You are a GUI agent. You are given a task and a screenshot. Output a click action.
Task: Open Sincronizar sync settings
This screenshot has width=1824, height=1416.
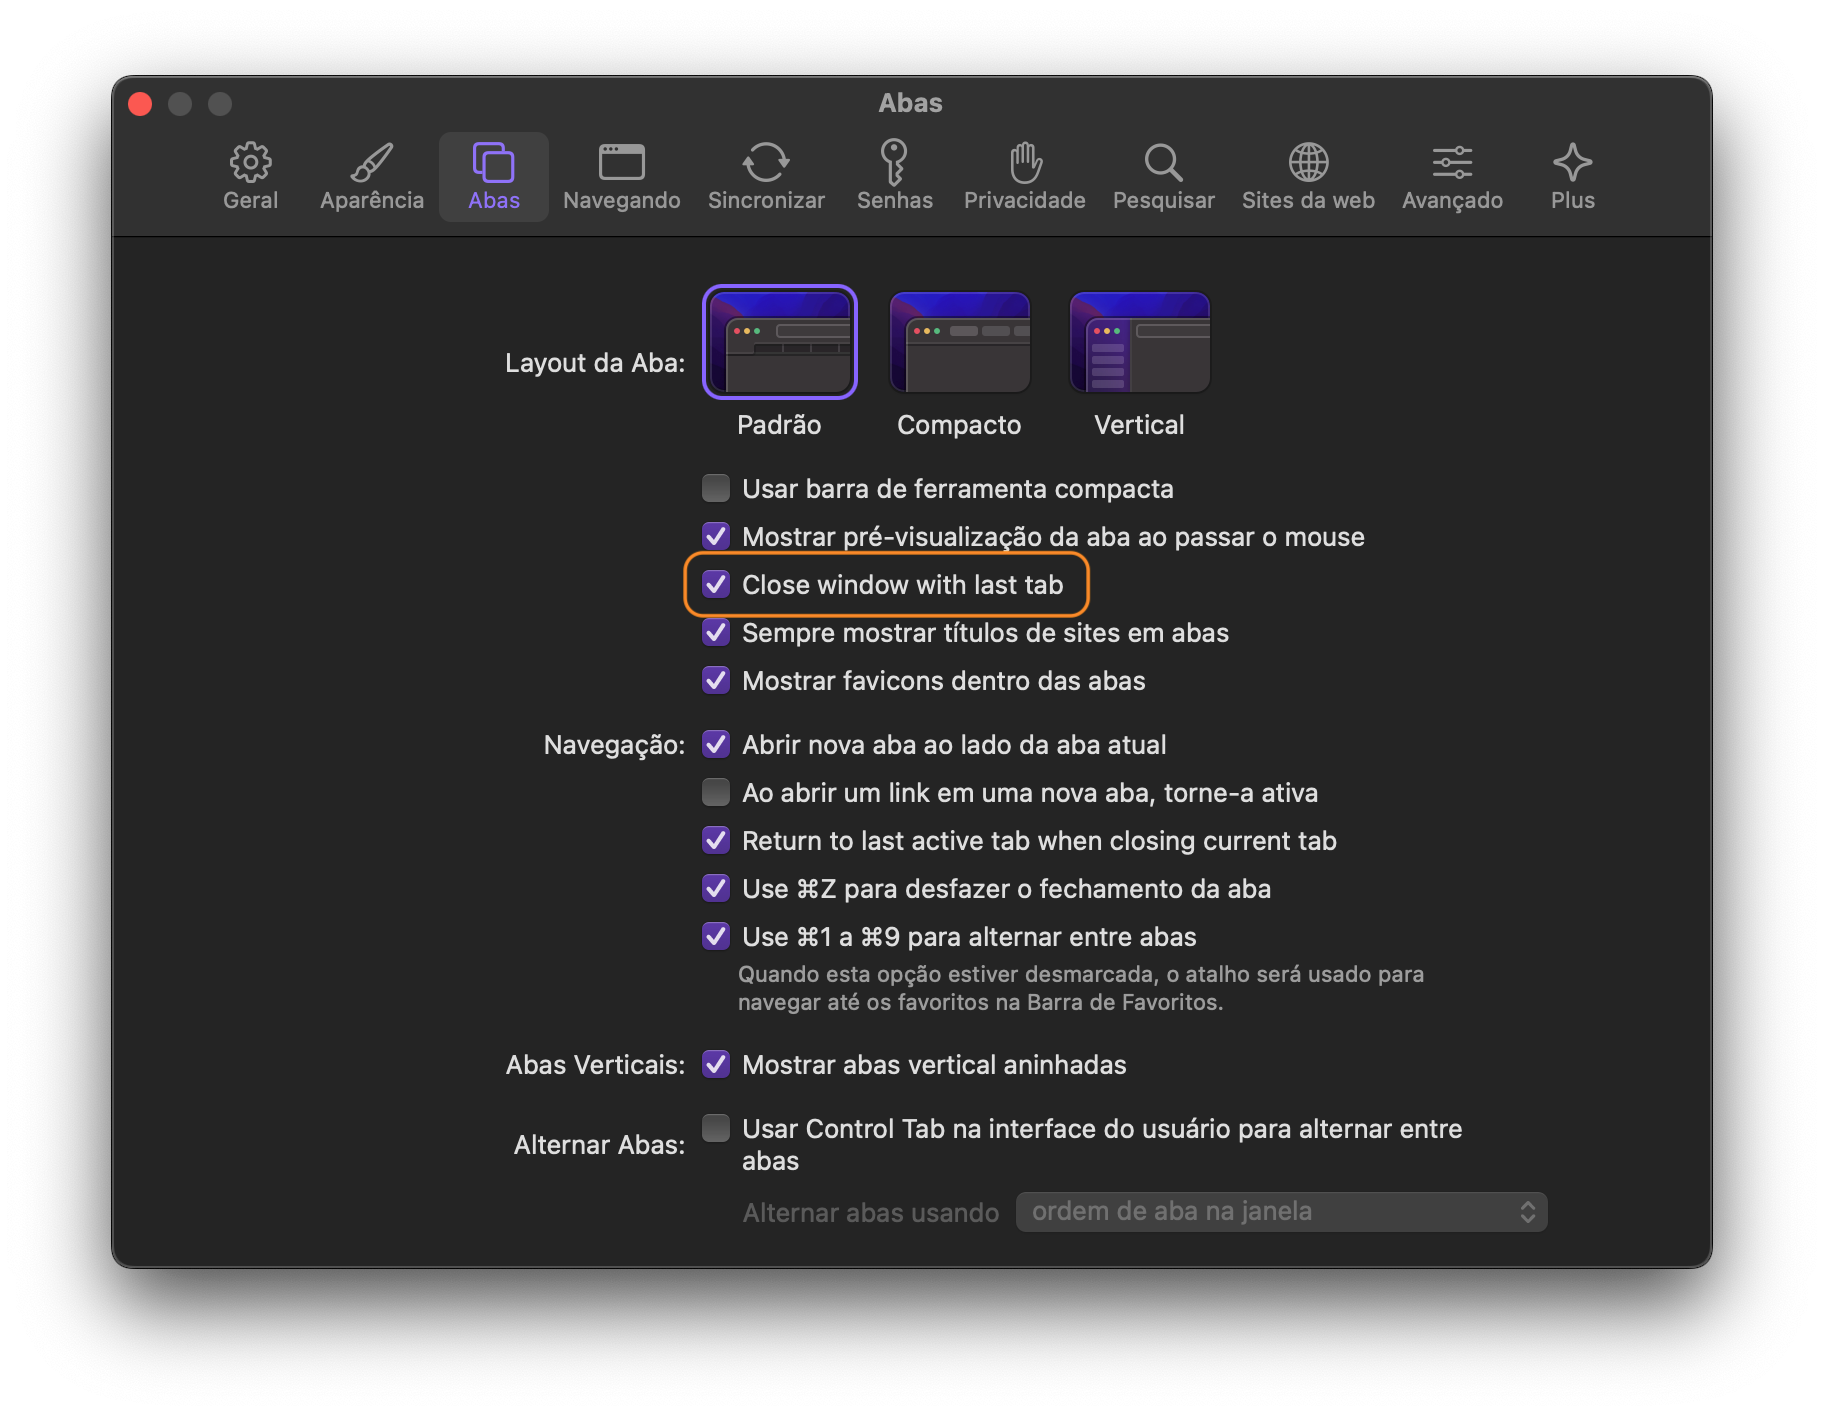766,176
